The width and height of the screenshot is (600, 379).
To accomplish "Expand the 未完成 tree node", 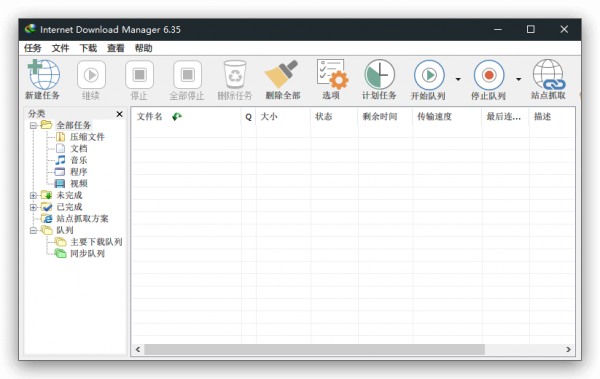I will coord(33,195).
